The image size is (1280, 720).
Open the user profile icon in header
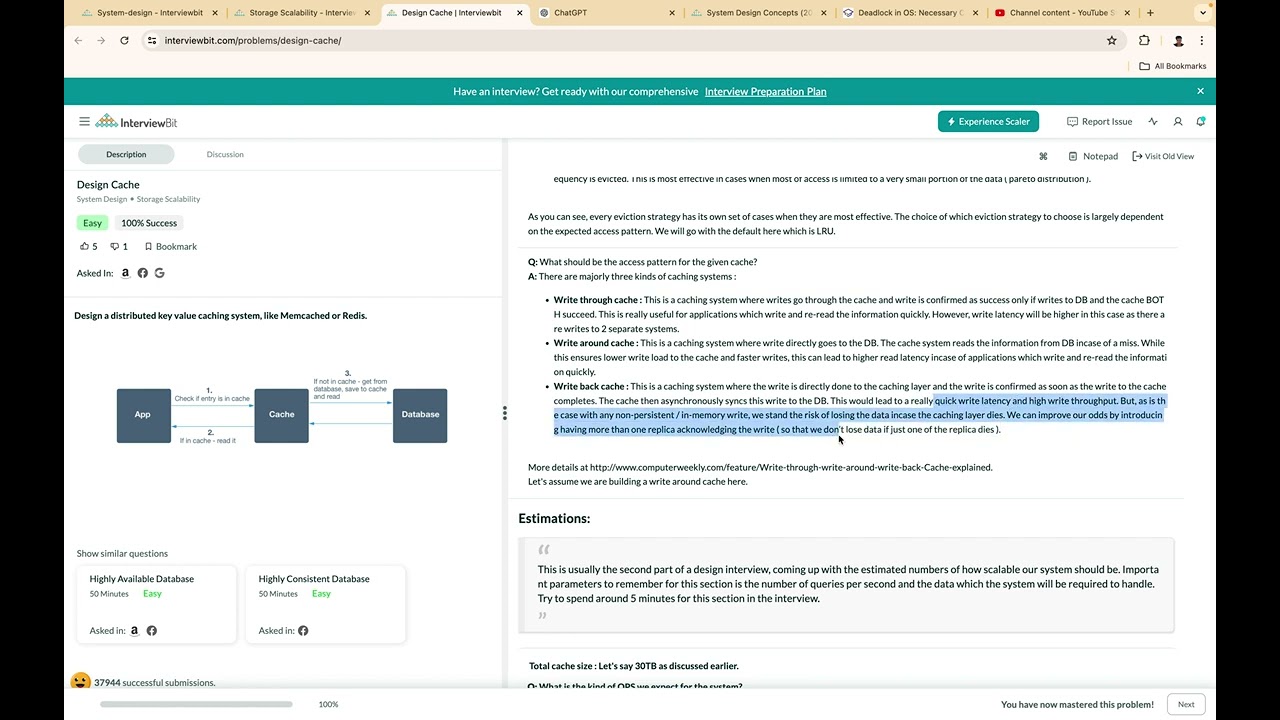(1178, 121)
